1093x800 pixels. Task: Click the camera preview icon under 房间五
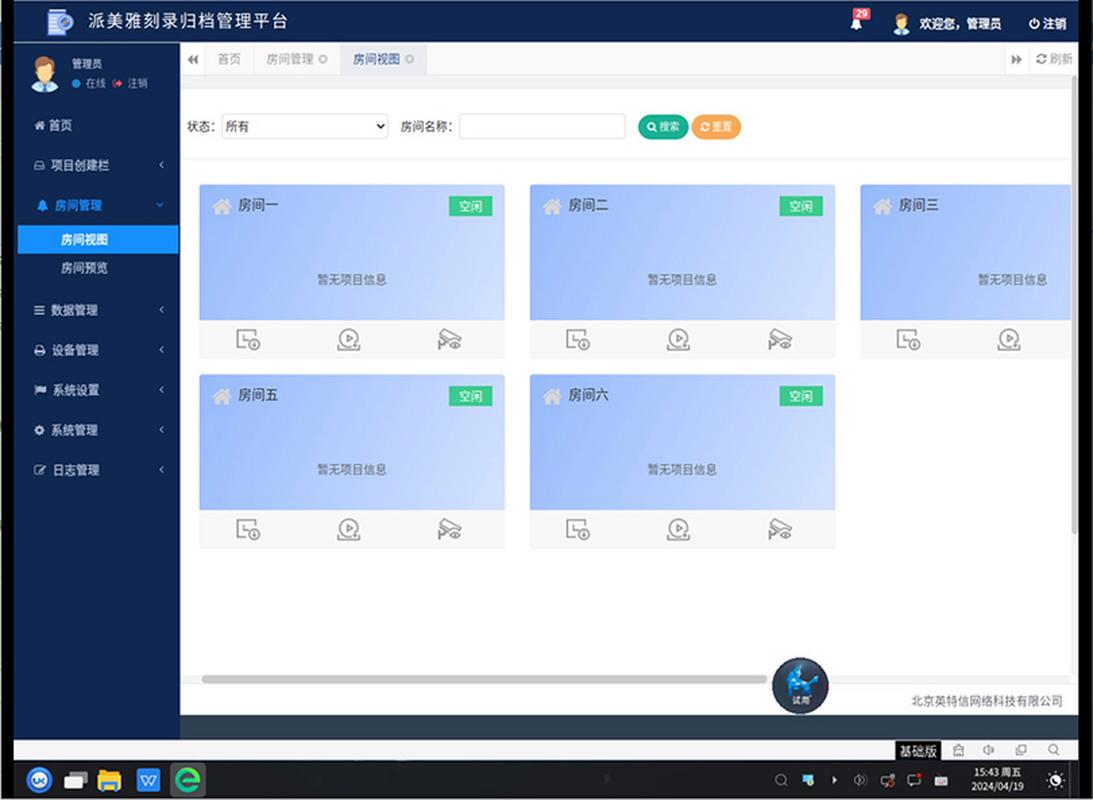coord(449,530)
